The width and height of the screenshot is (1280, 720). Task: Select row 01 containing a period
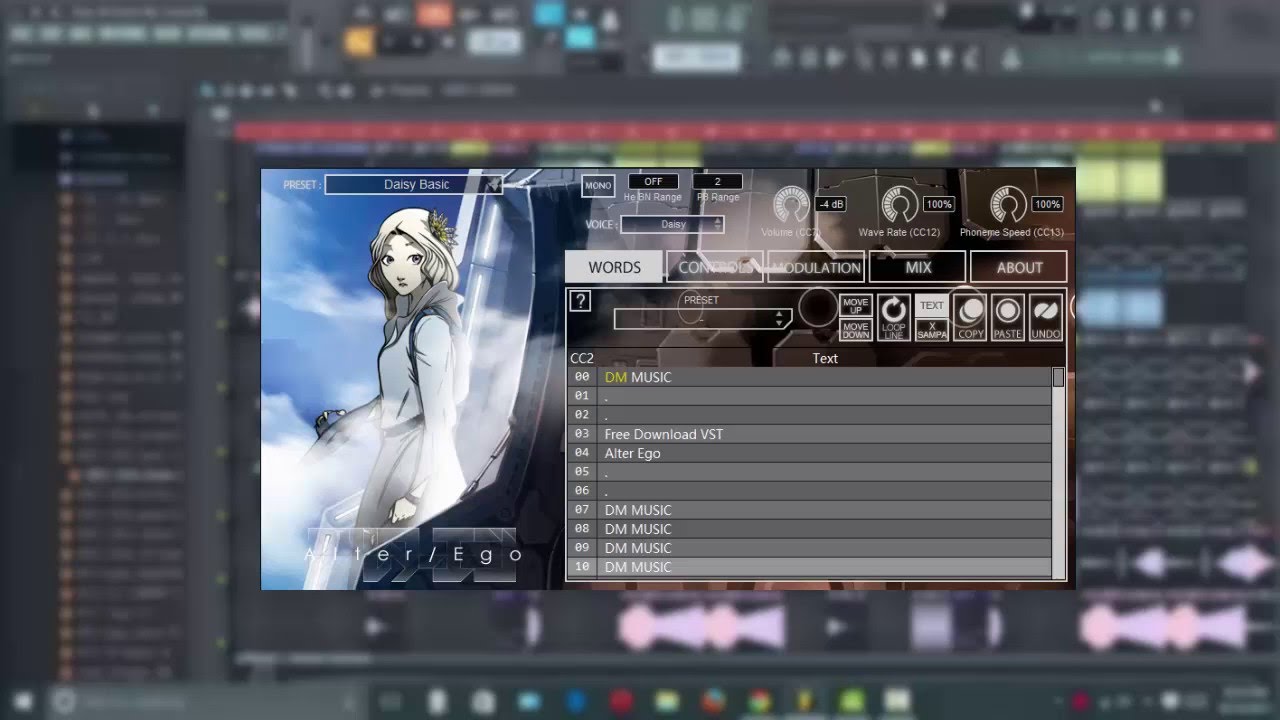(810, 396)
